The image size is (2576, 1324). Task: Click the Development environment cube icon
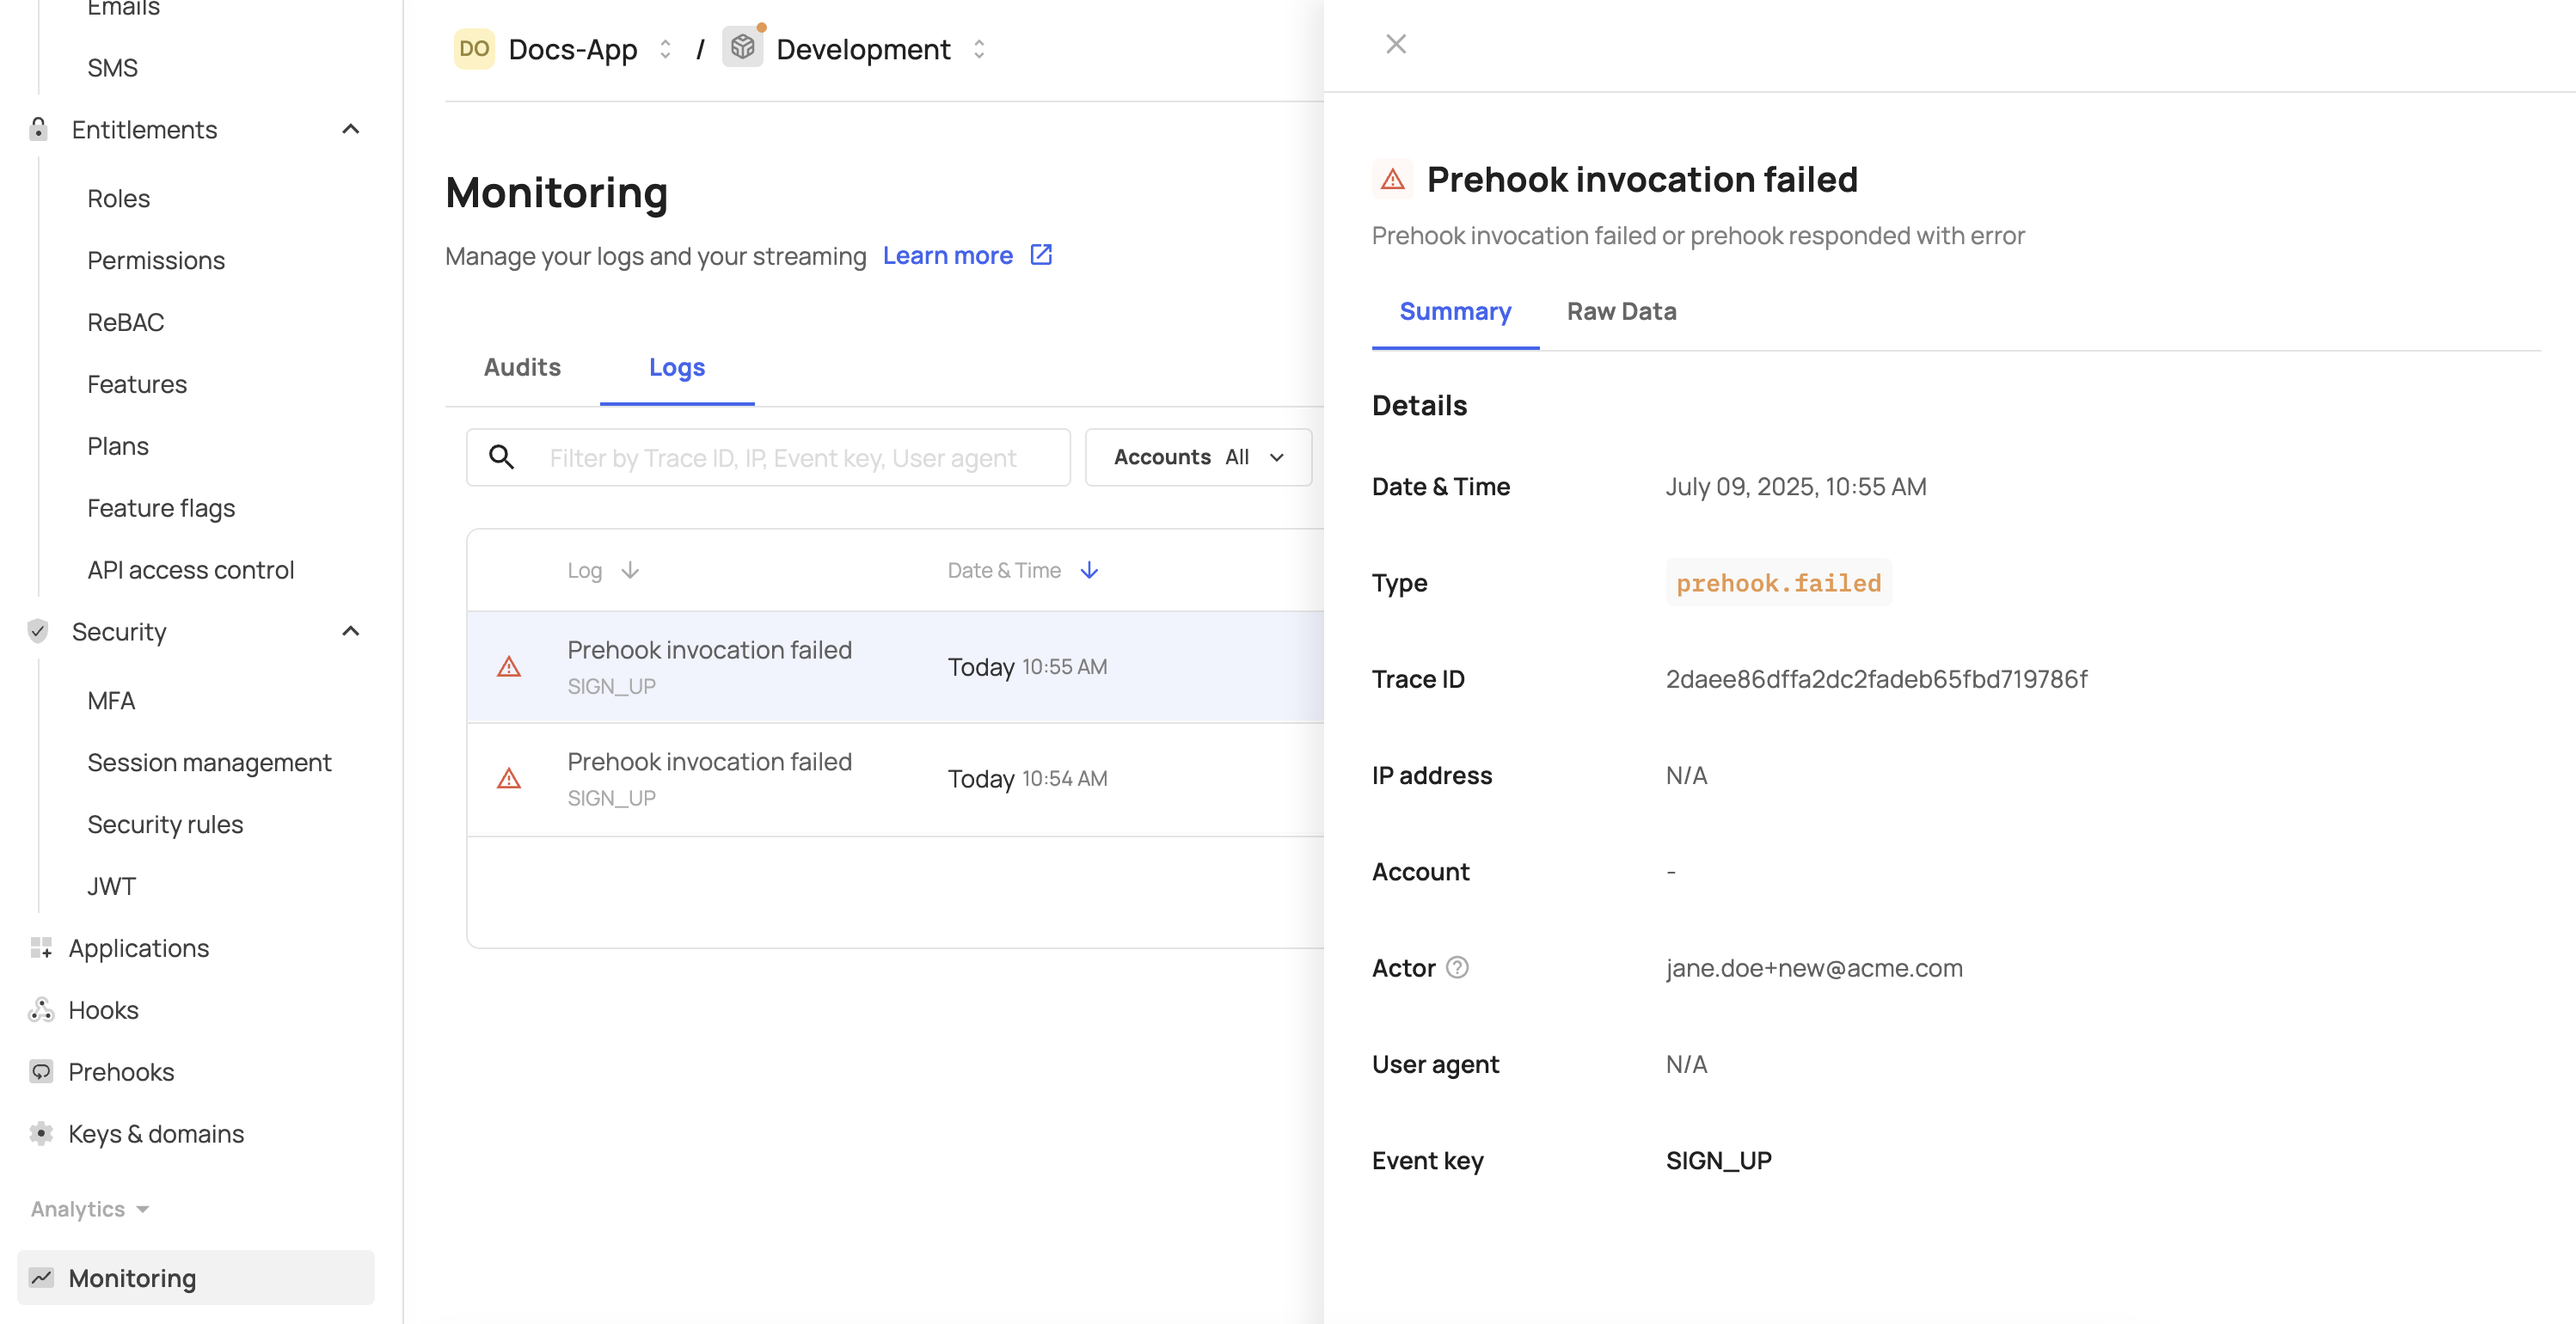tap(743, 48)
